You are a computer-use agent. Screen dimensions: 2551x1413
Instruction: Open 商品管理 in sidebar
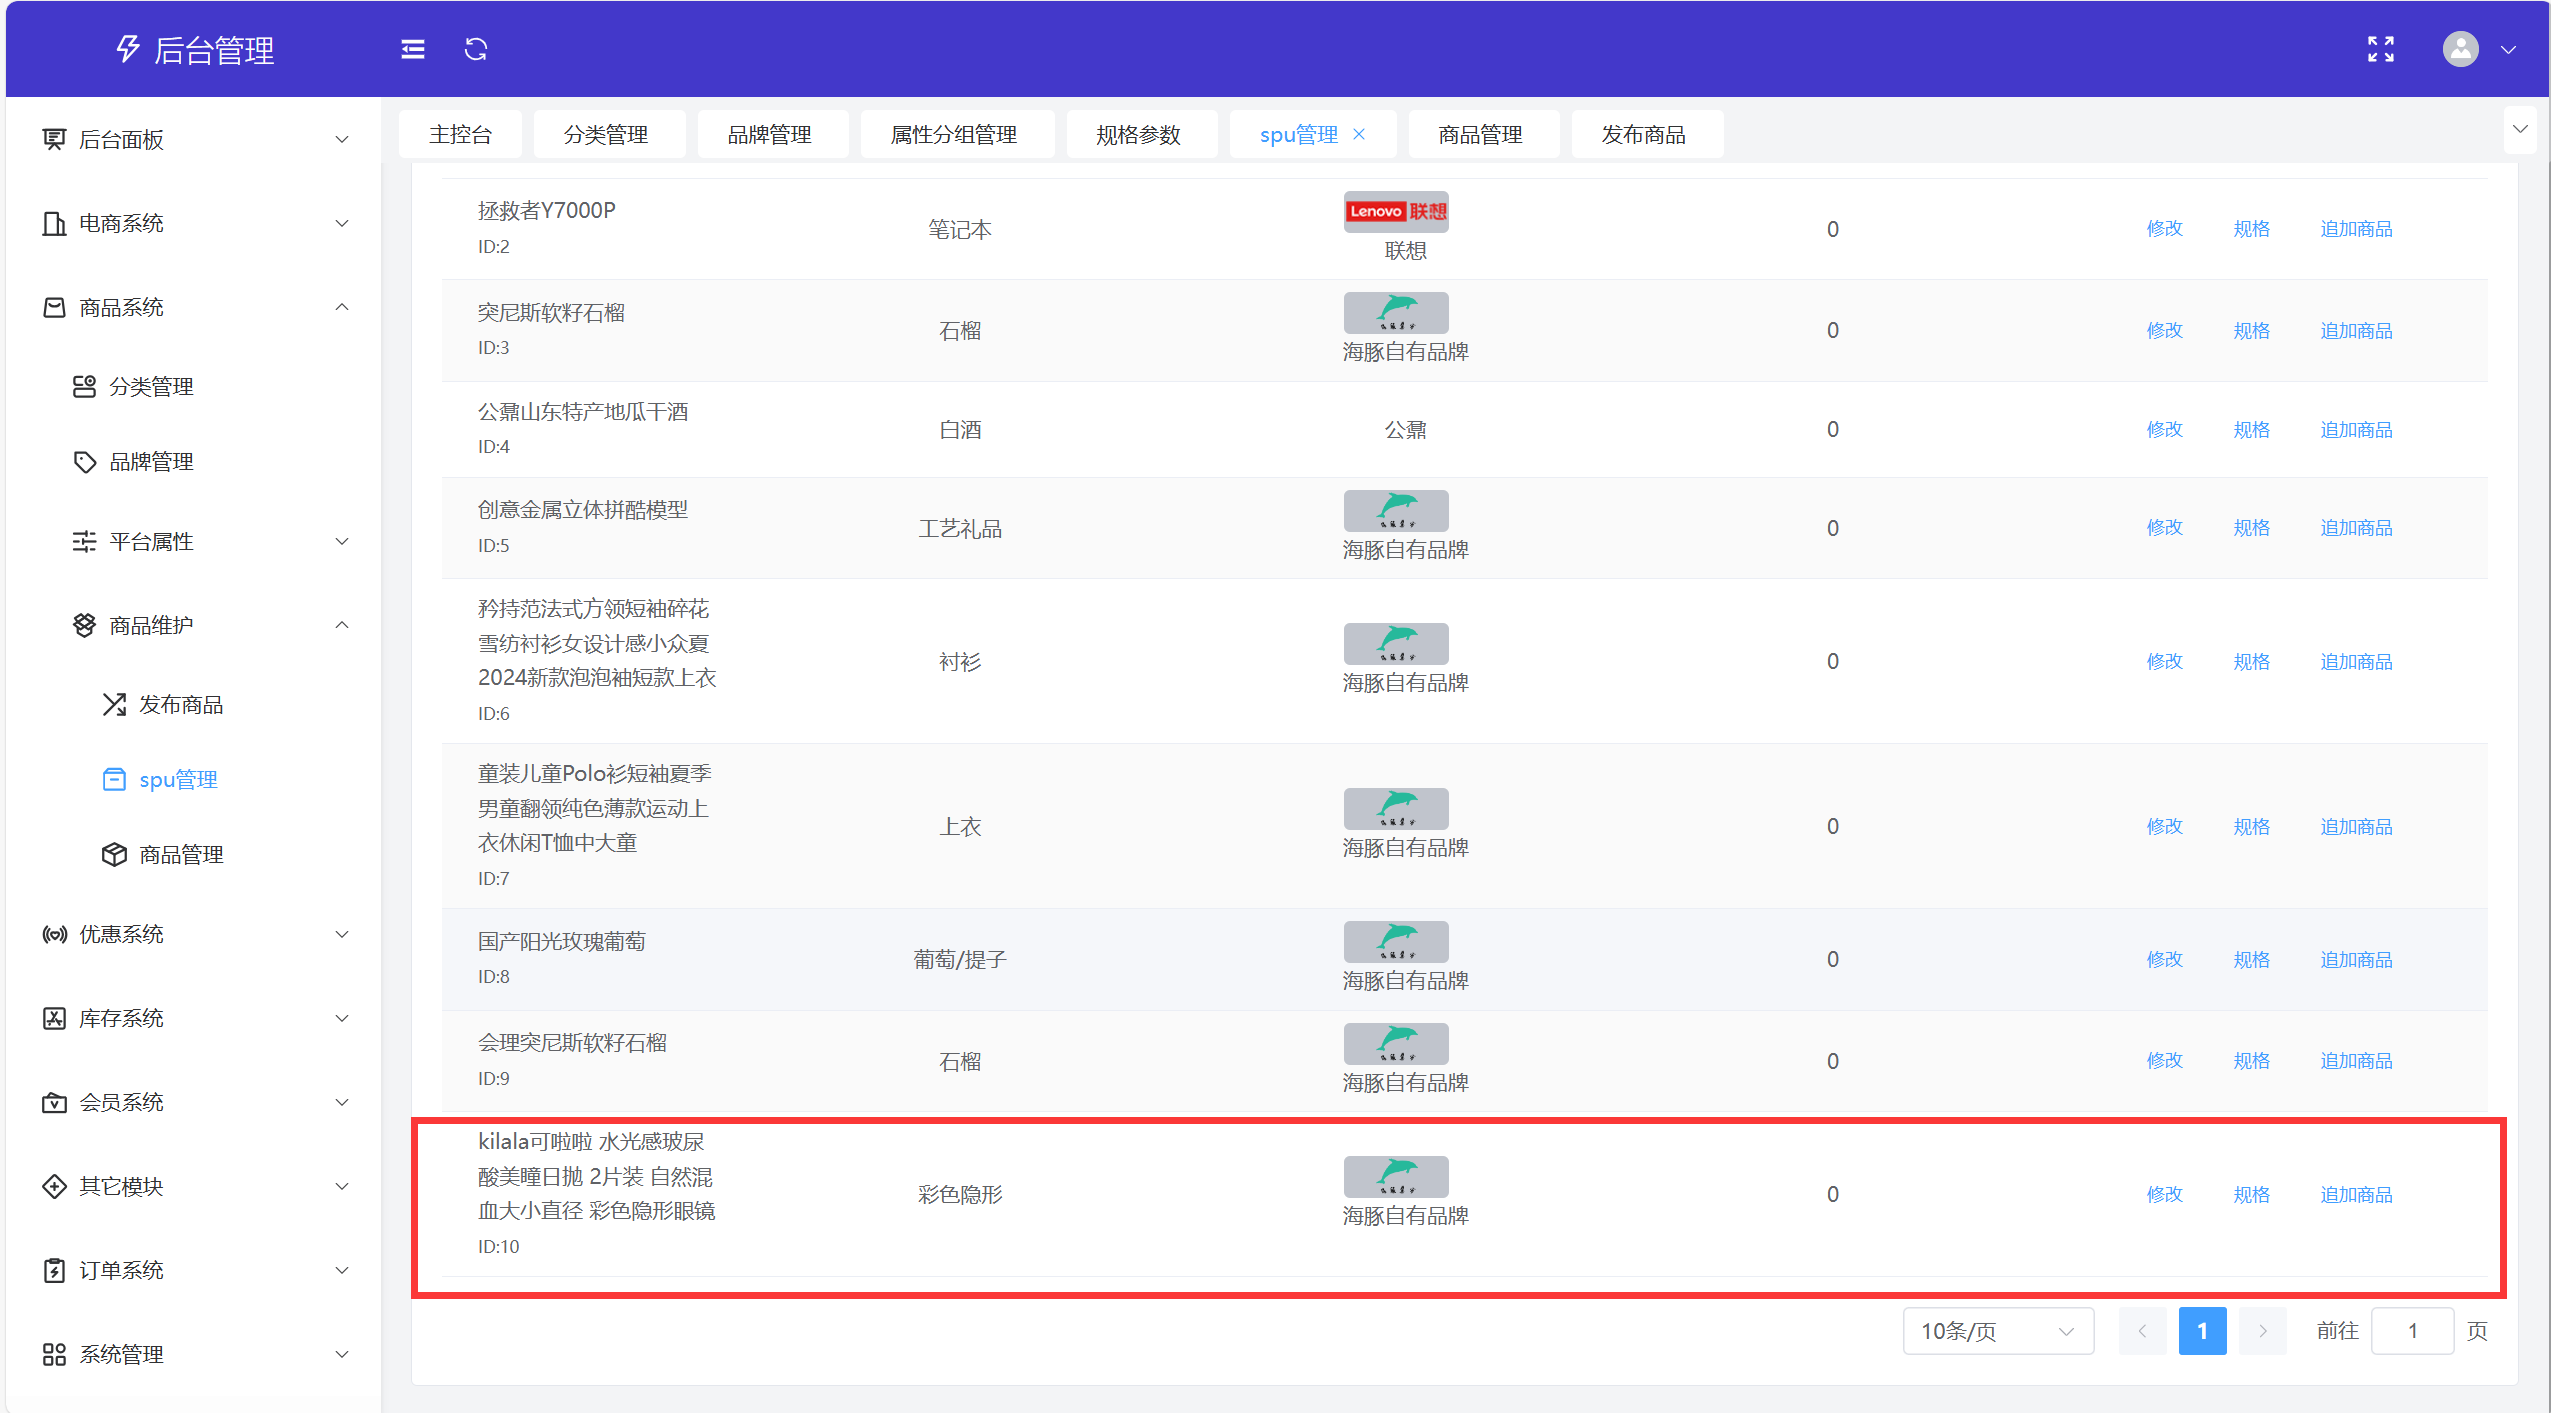[x=181, y=854]
